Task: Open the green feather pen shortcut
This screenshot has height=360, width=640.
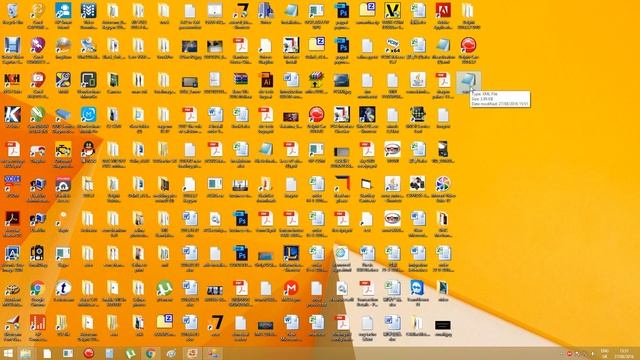Action: tap(38, 116)
